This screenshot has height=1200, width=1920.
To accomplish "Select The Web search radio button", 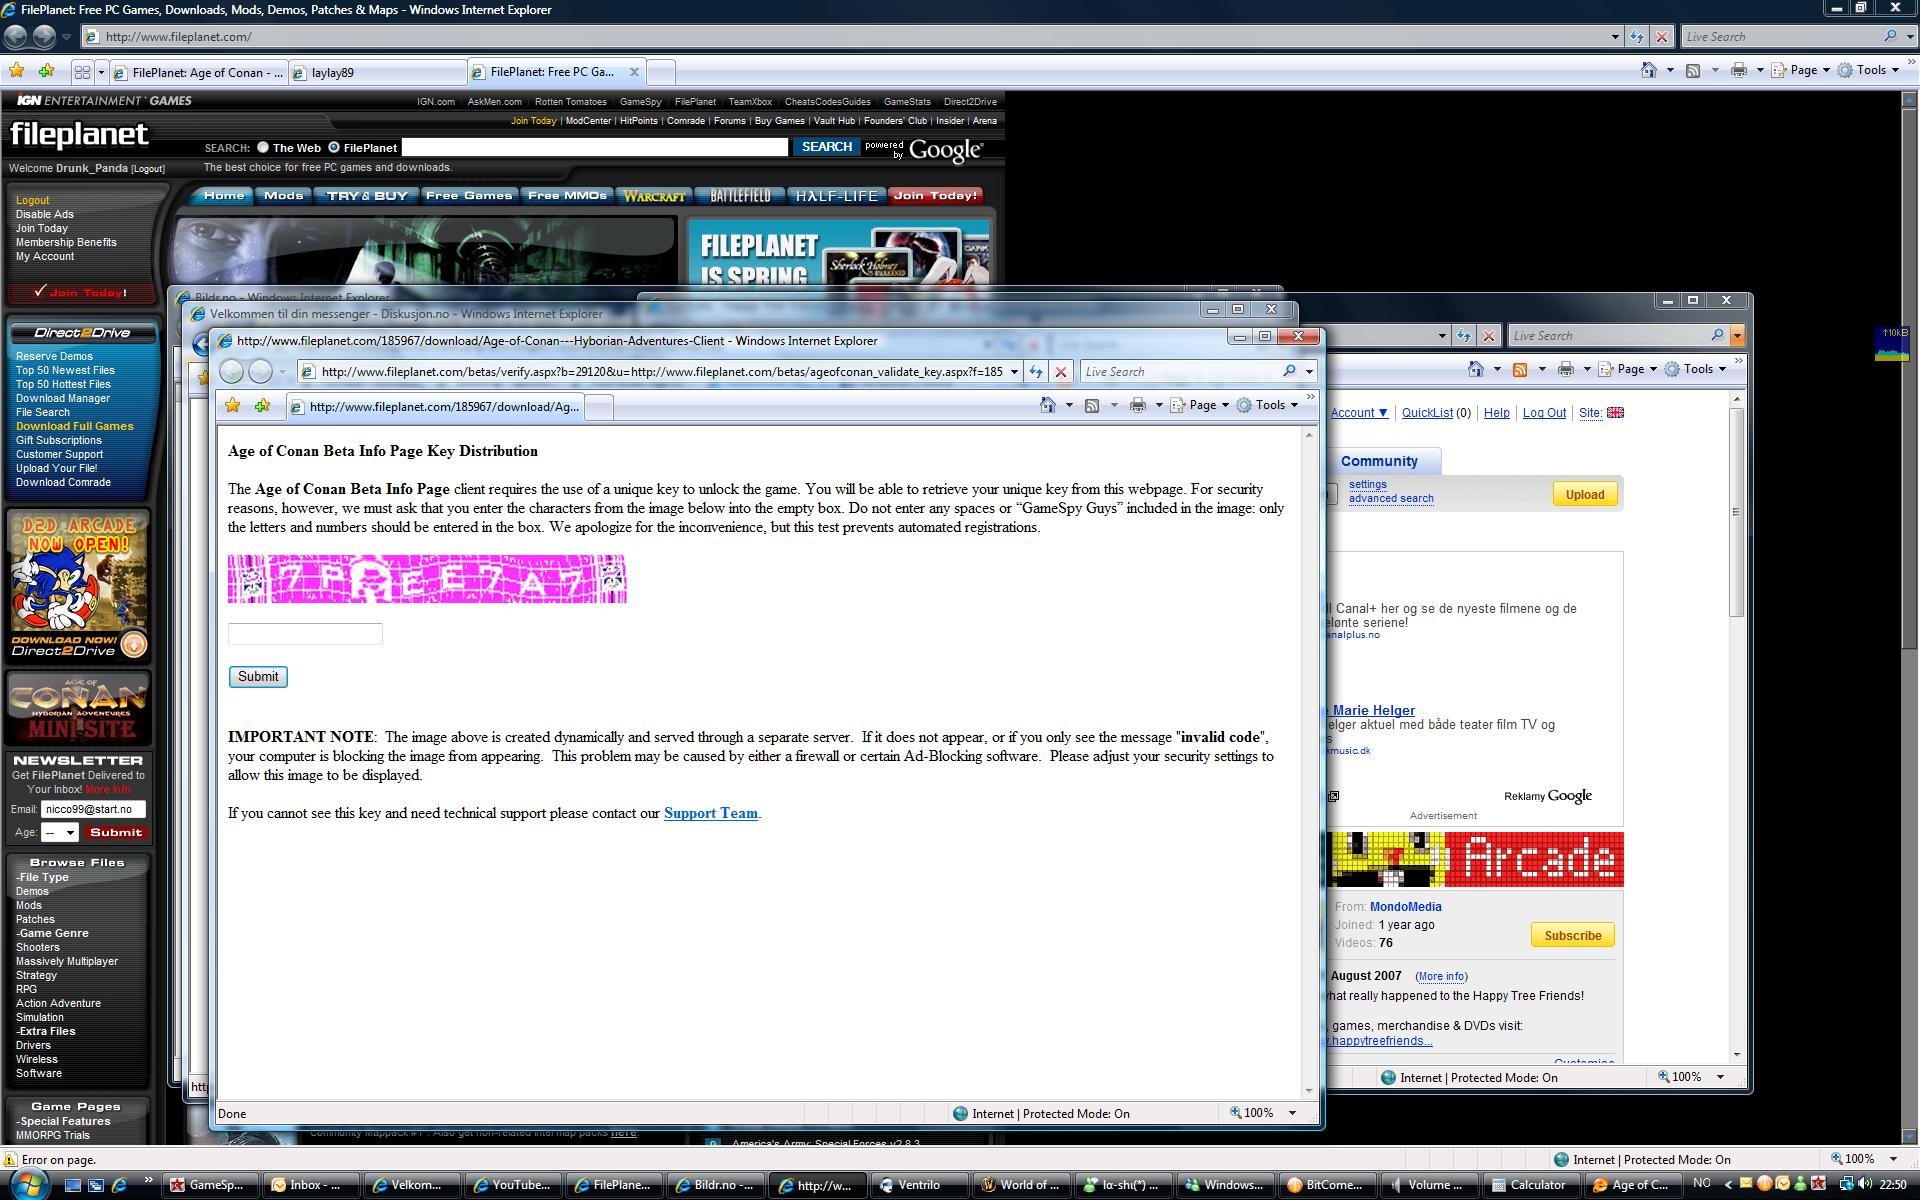I will click(x=263, y=147).
